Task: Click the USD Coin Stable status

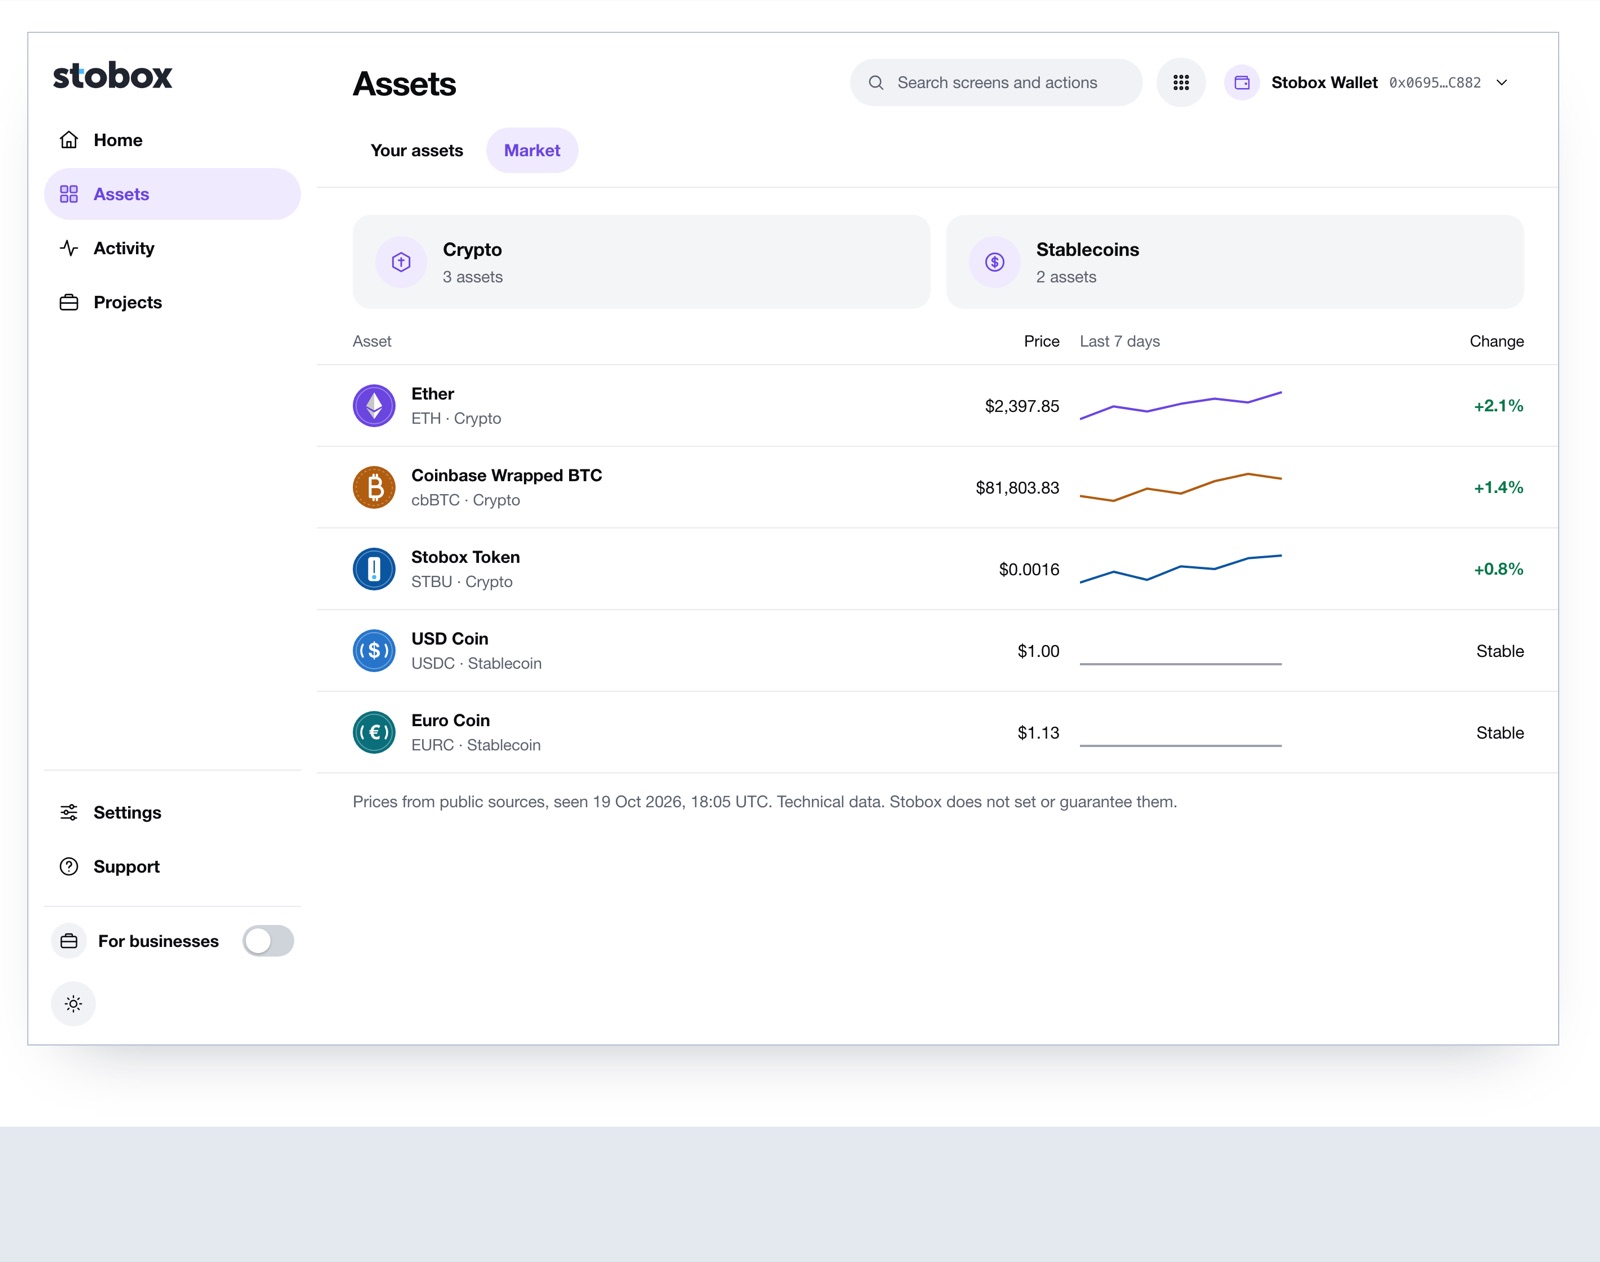Action: (1500, 651)
